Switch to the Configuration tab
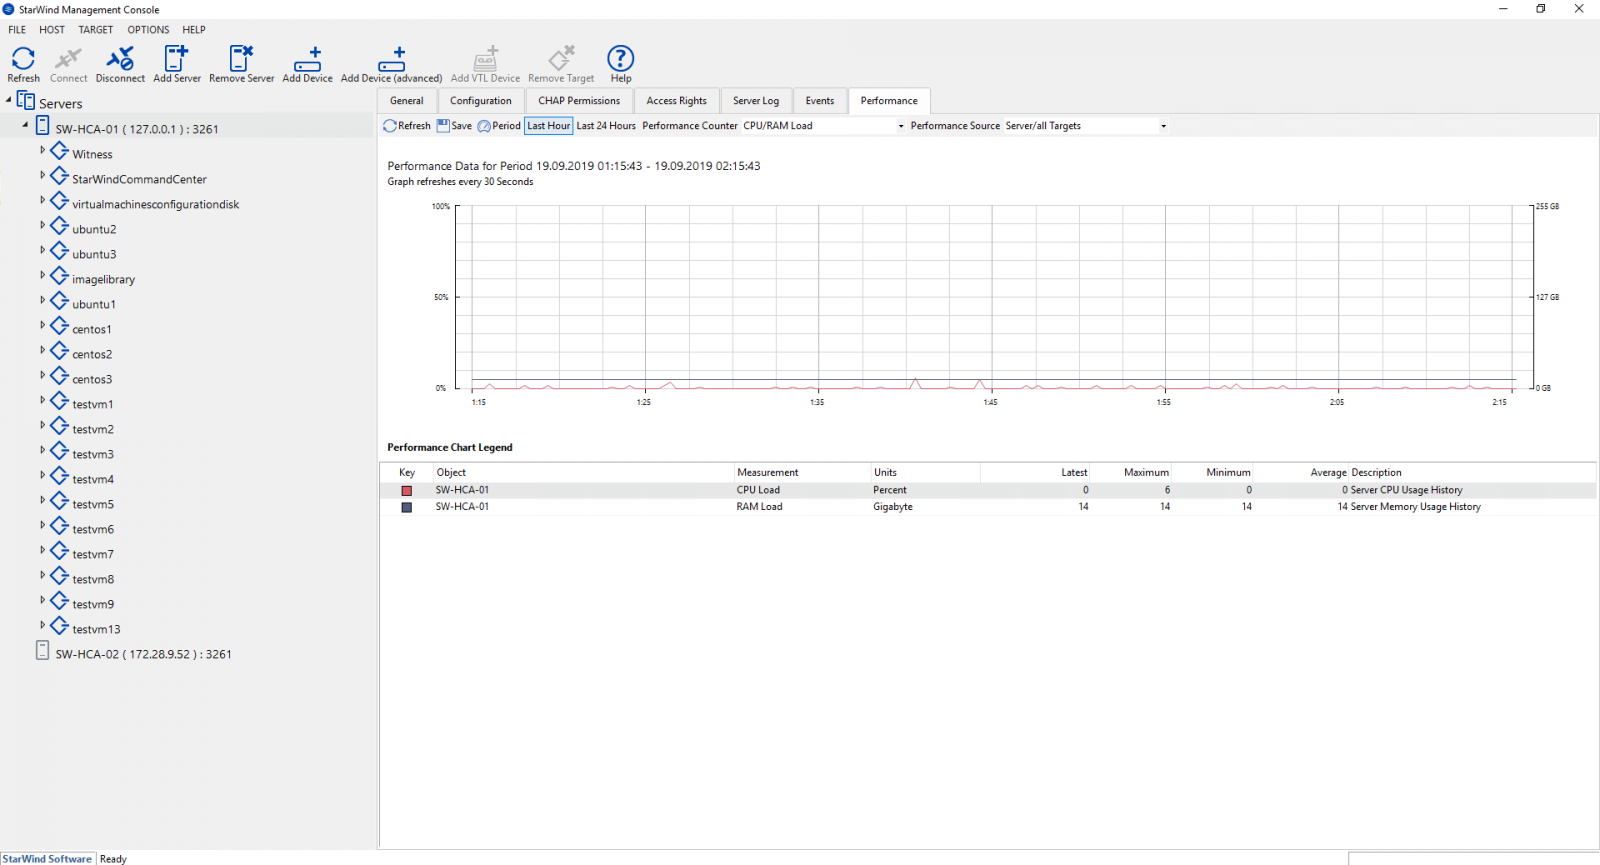Viewport: 1600px width, 865px height. 481,101
